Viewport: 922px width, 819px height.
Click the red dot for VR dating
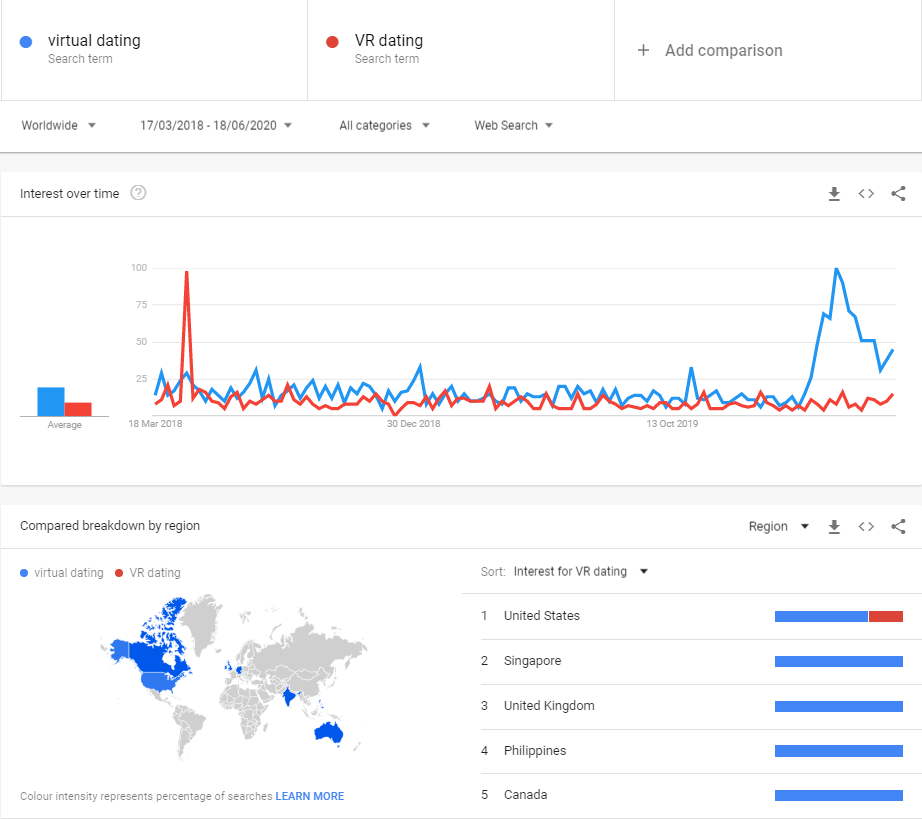[x=332, y=42]
